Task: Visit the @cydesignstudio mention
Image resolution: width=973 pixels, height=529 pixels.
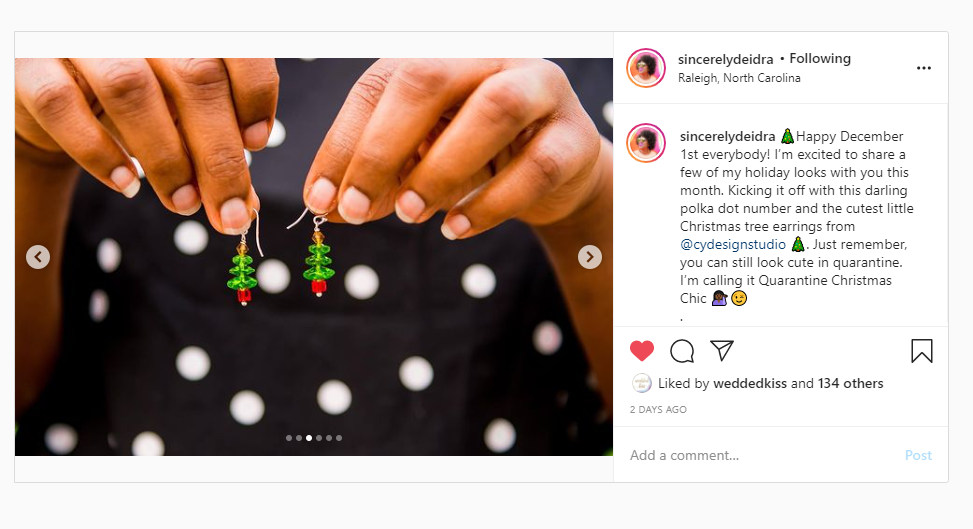Action: tap(733, 244)
